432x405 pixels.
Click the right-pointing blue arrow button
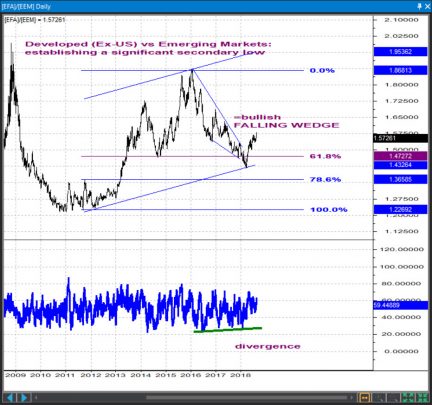(24, 398)
